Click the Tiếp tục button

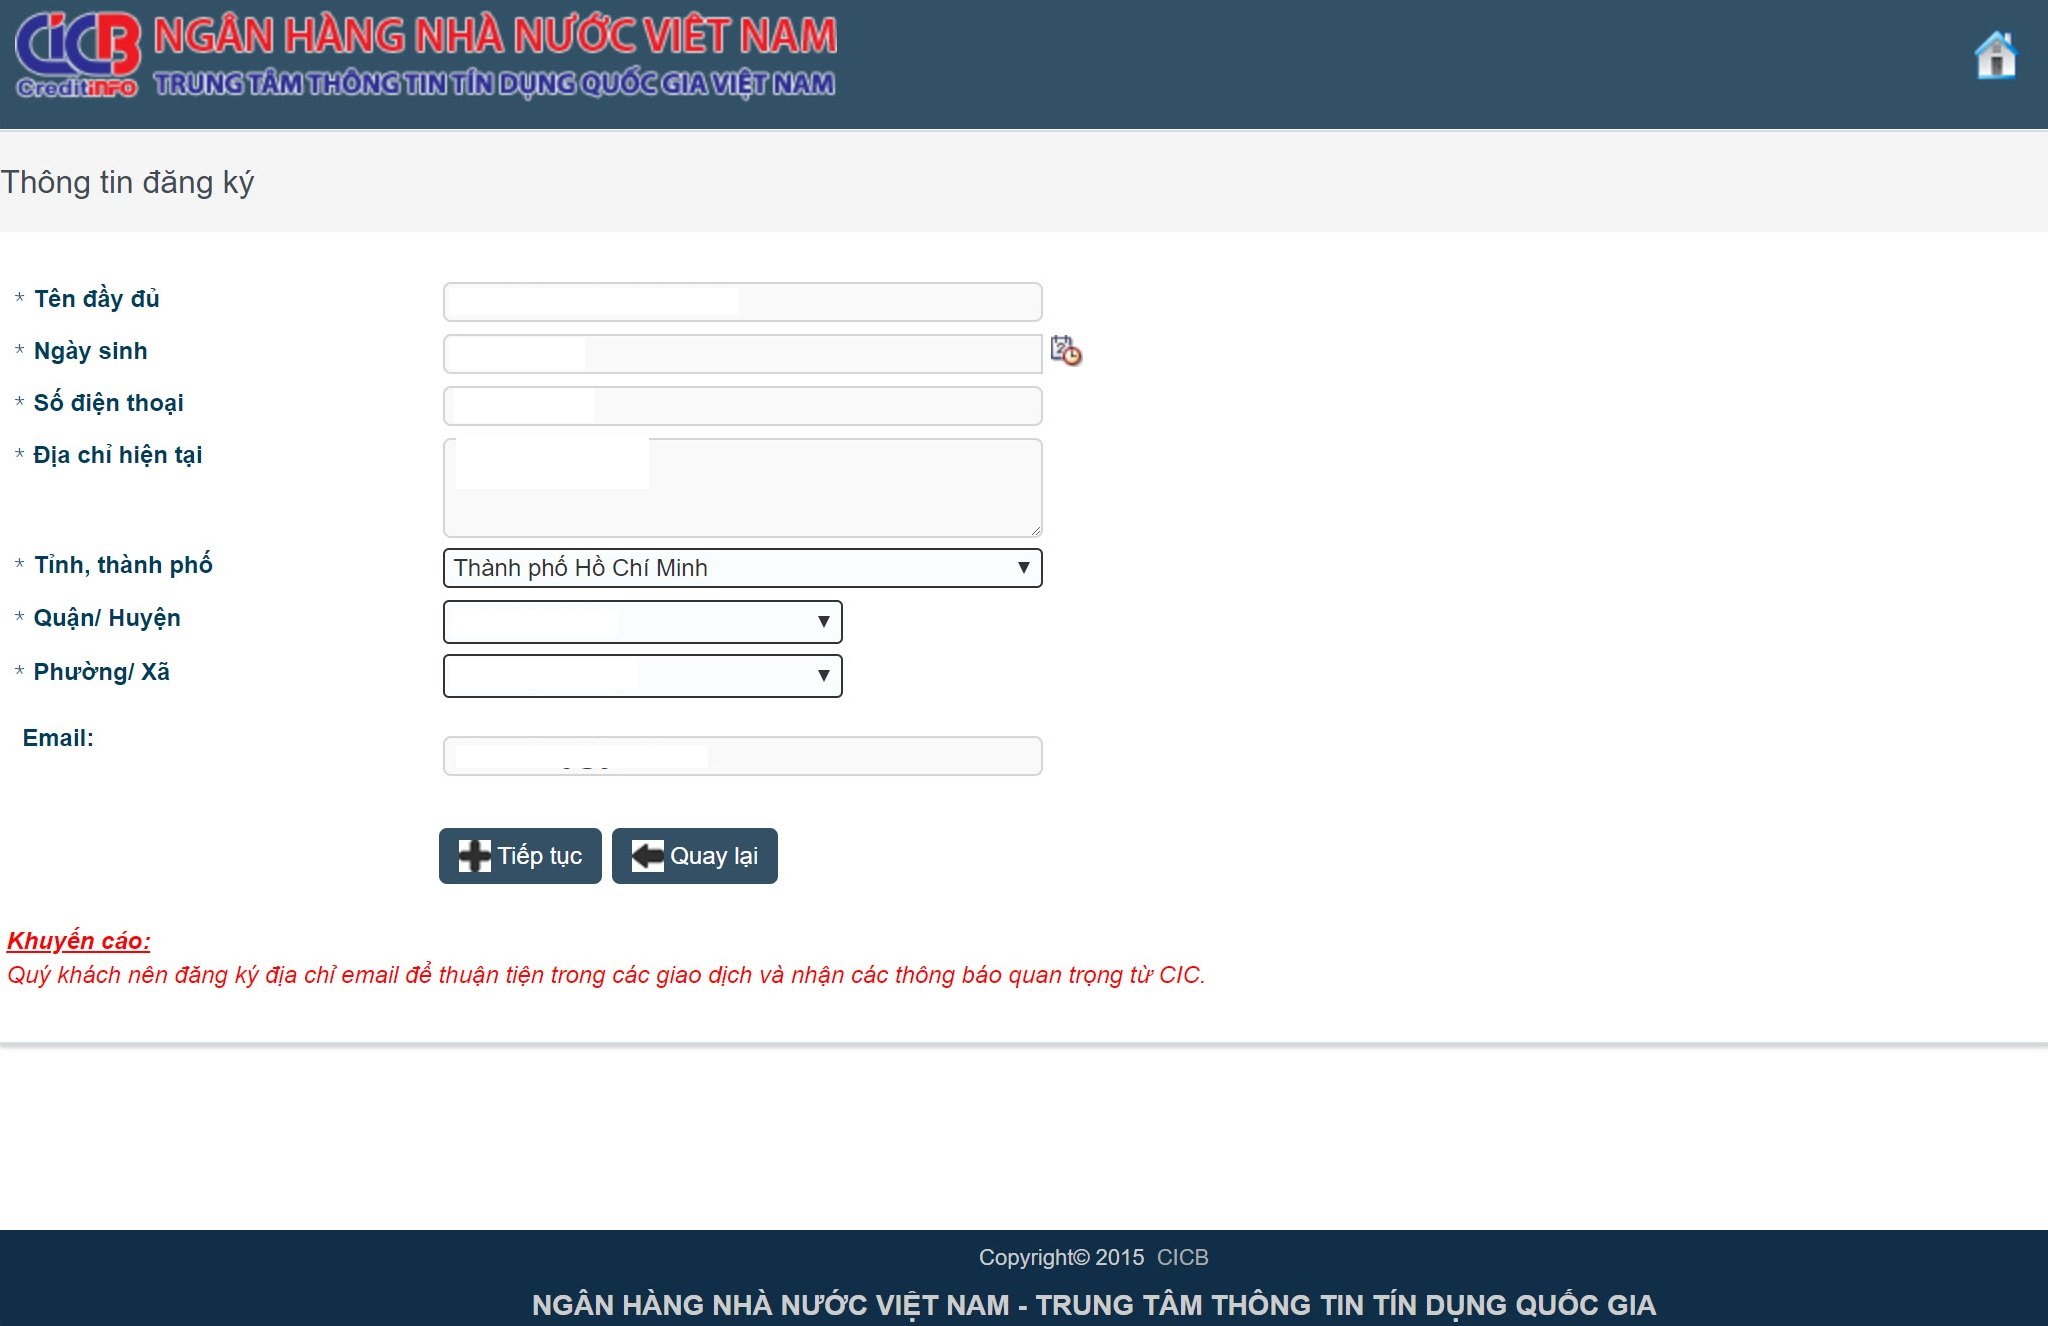(x=520, y=856)
